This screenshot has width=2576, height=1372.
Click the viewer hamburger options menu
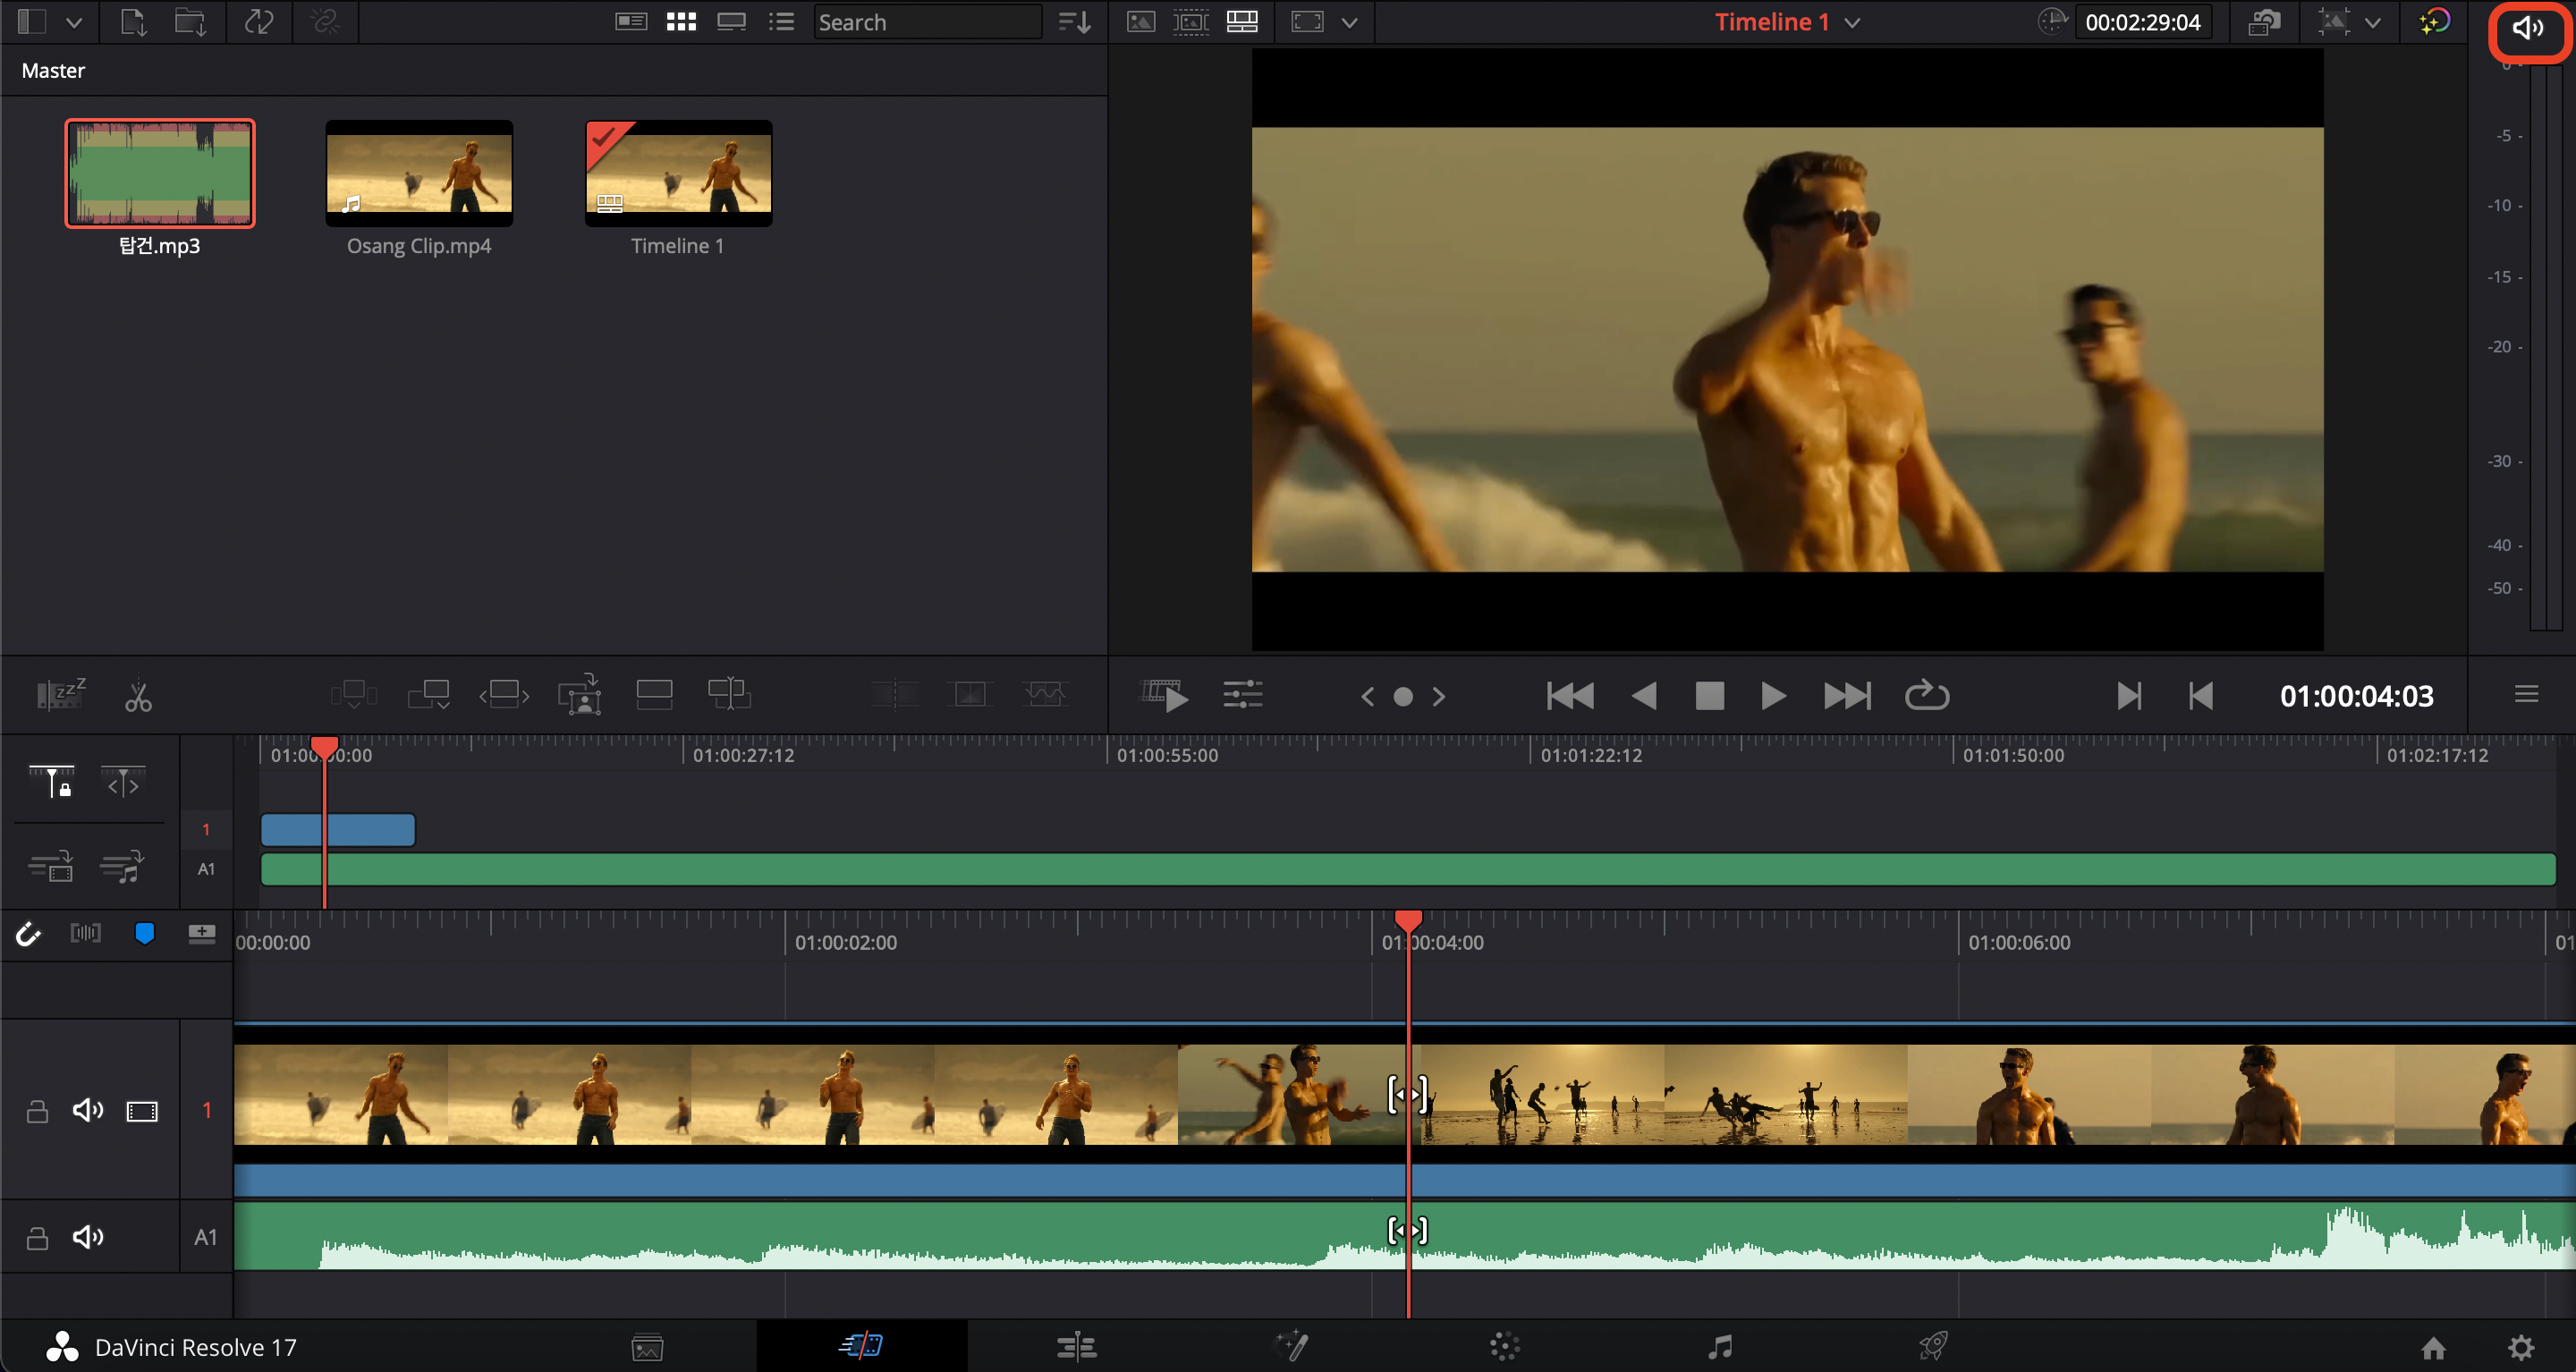pyautogui.click(x=2526, y=694)
